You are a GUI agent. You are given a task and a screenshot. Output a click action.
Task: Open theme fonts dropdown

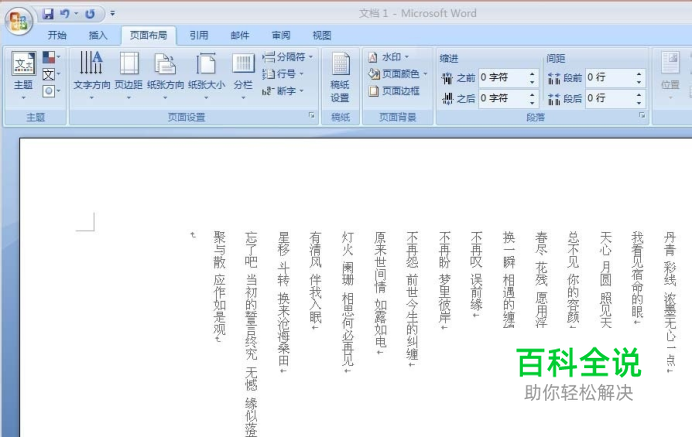51,74
